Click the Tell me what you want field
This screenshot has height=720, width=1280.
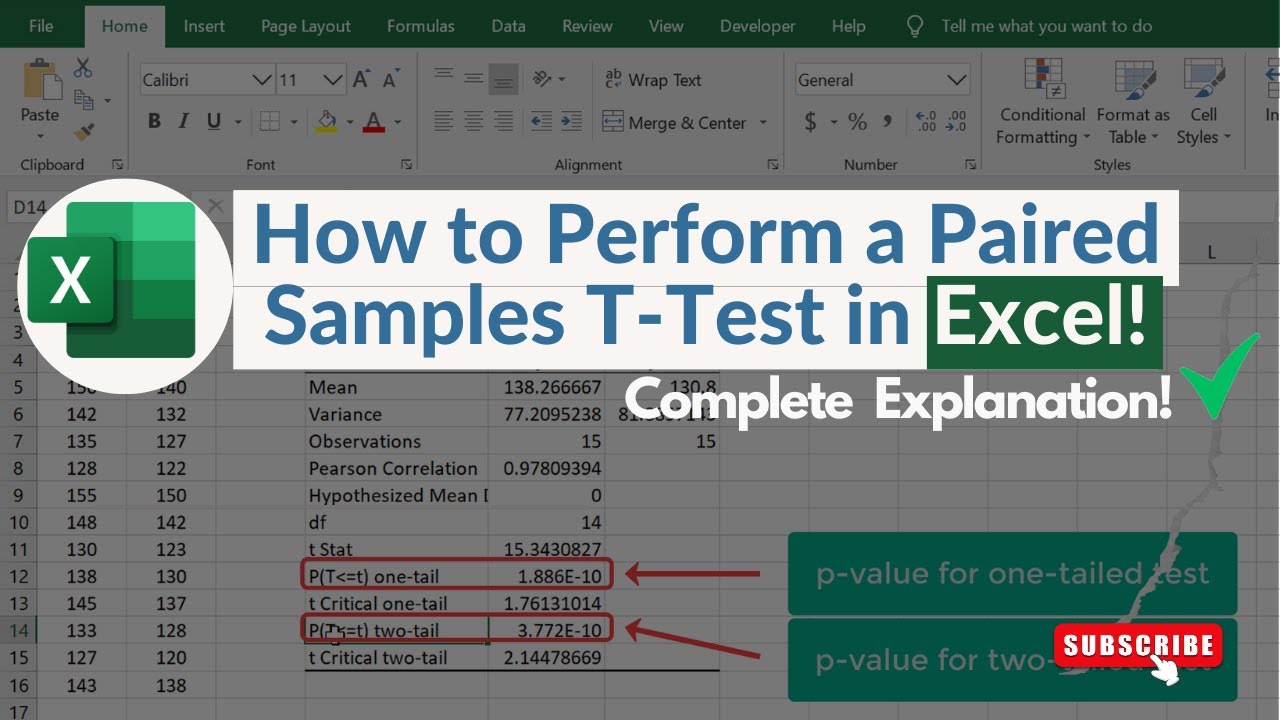[1047, 26]
